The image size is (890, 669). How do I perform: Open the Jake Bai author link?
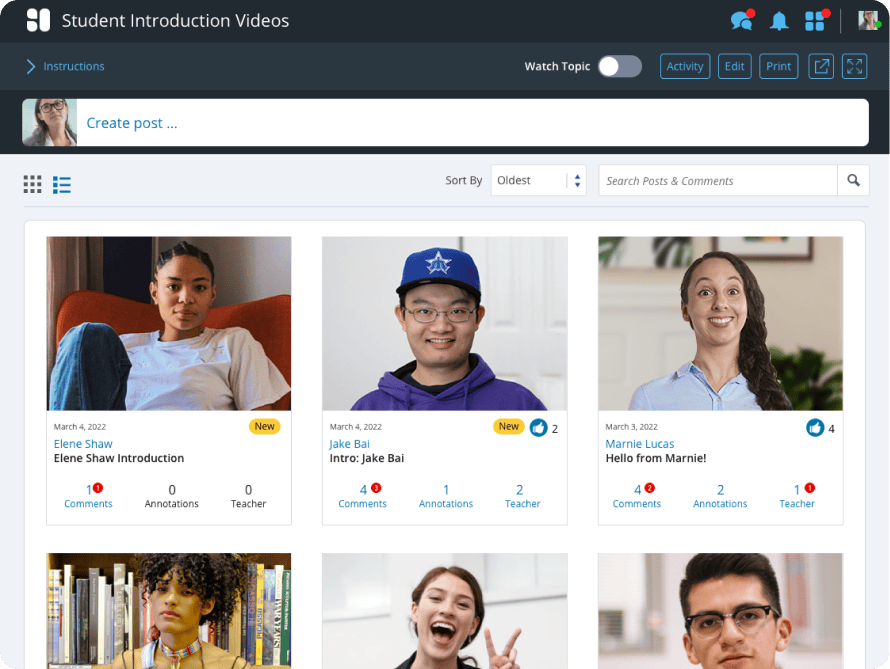click(350, 444)
